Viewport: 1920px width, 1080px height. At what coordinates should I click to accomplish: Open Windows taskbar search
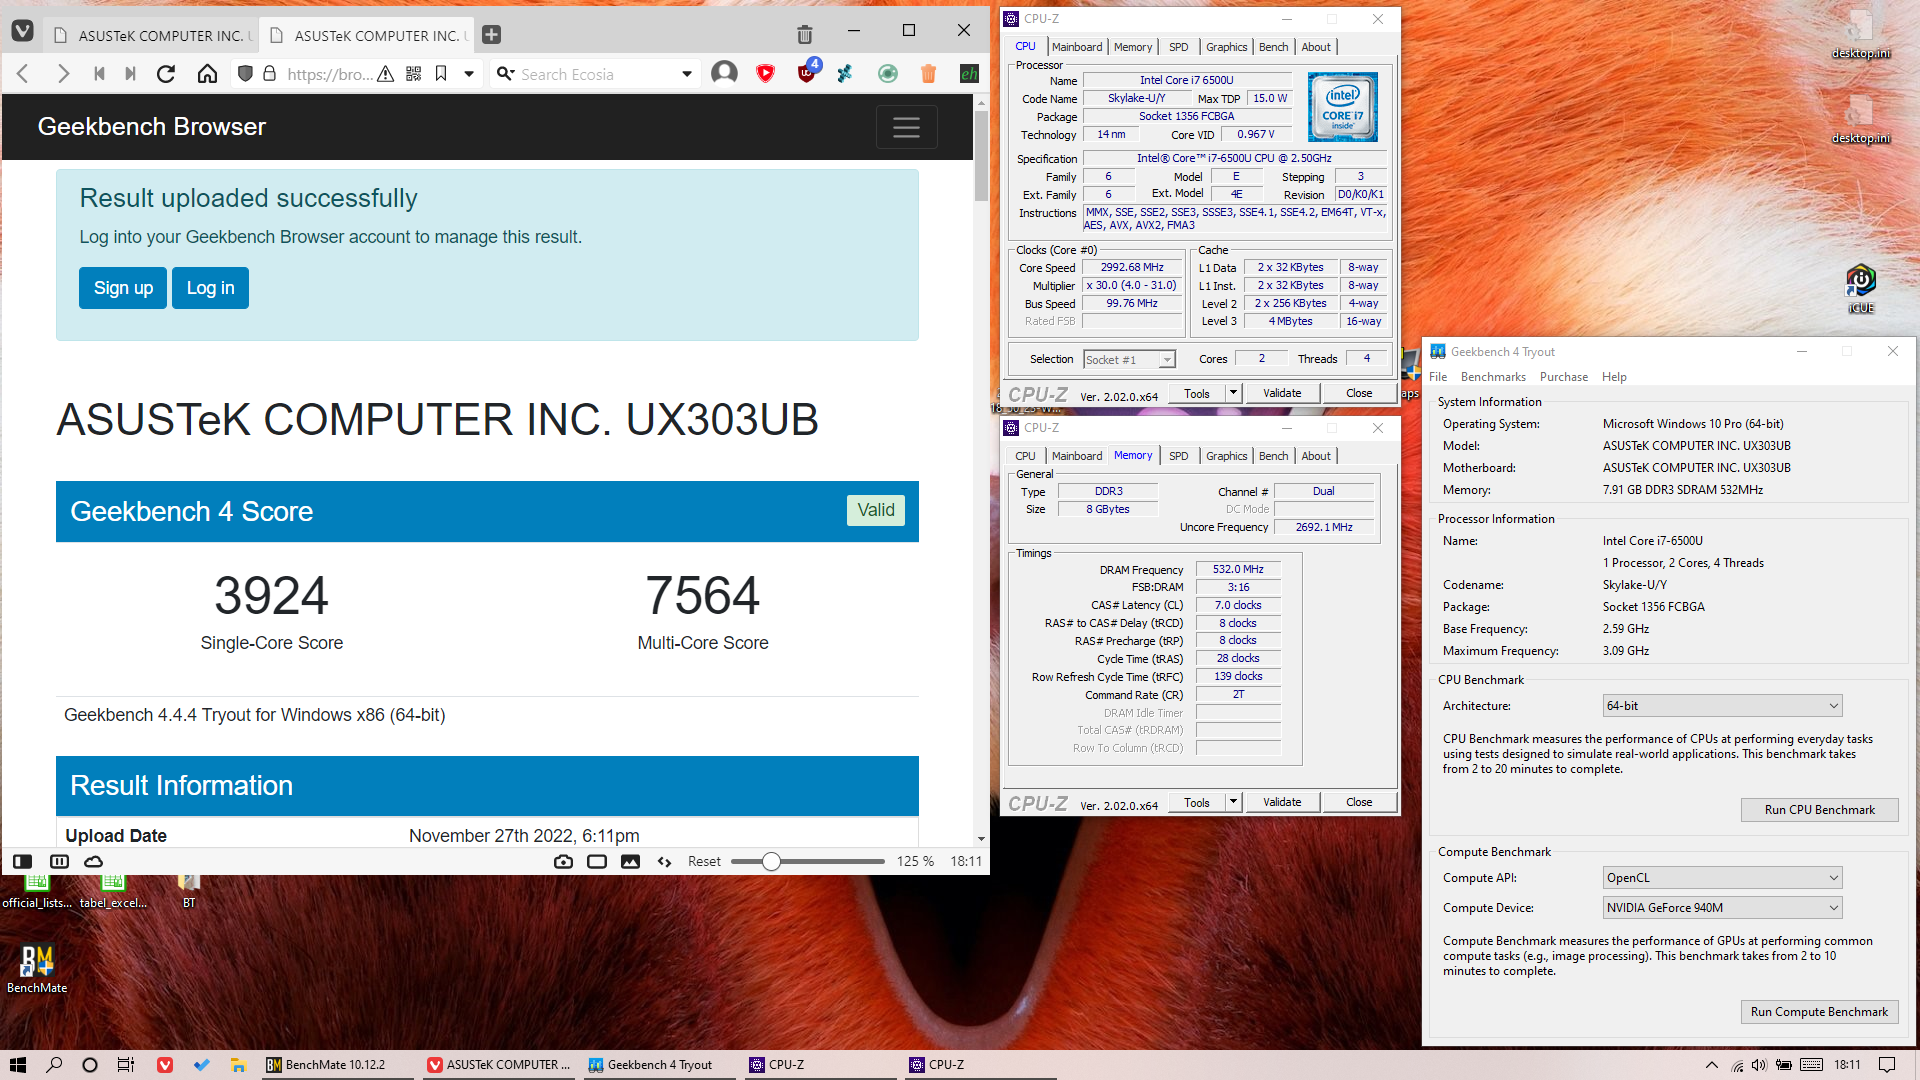(54, 1065)
